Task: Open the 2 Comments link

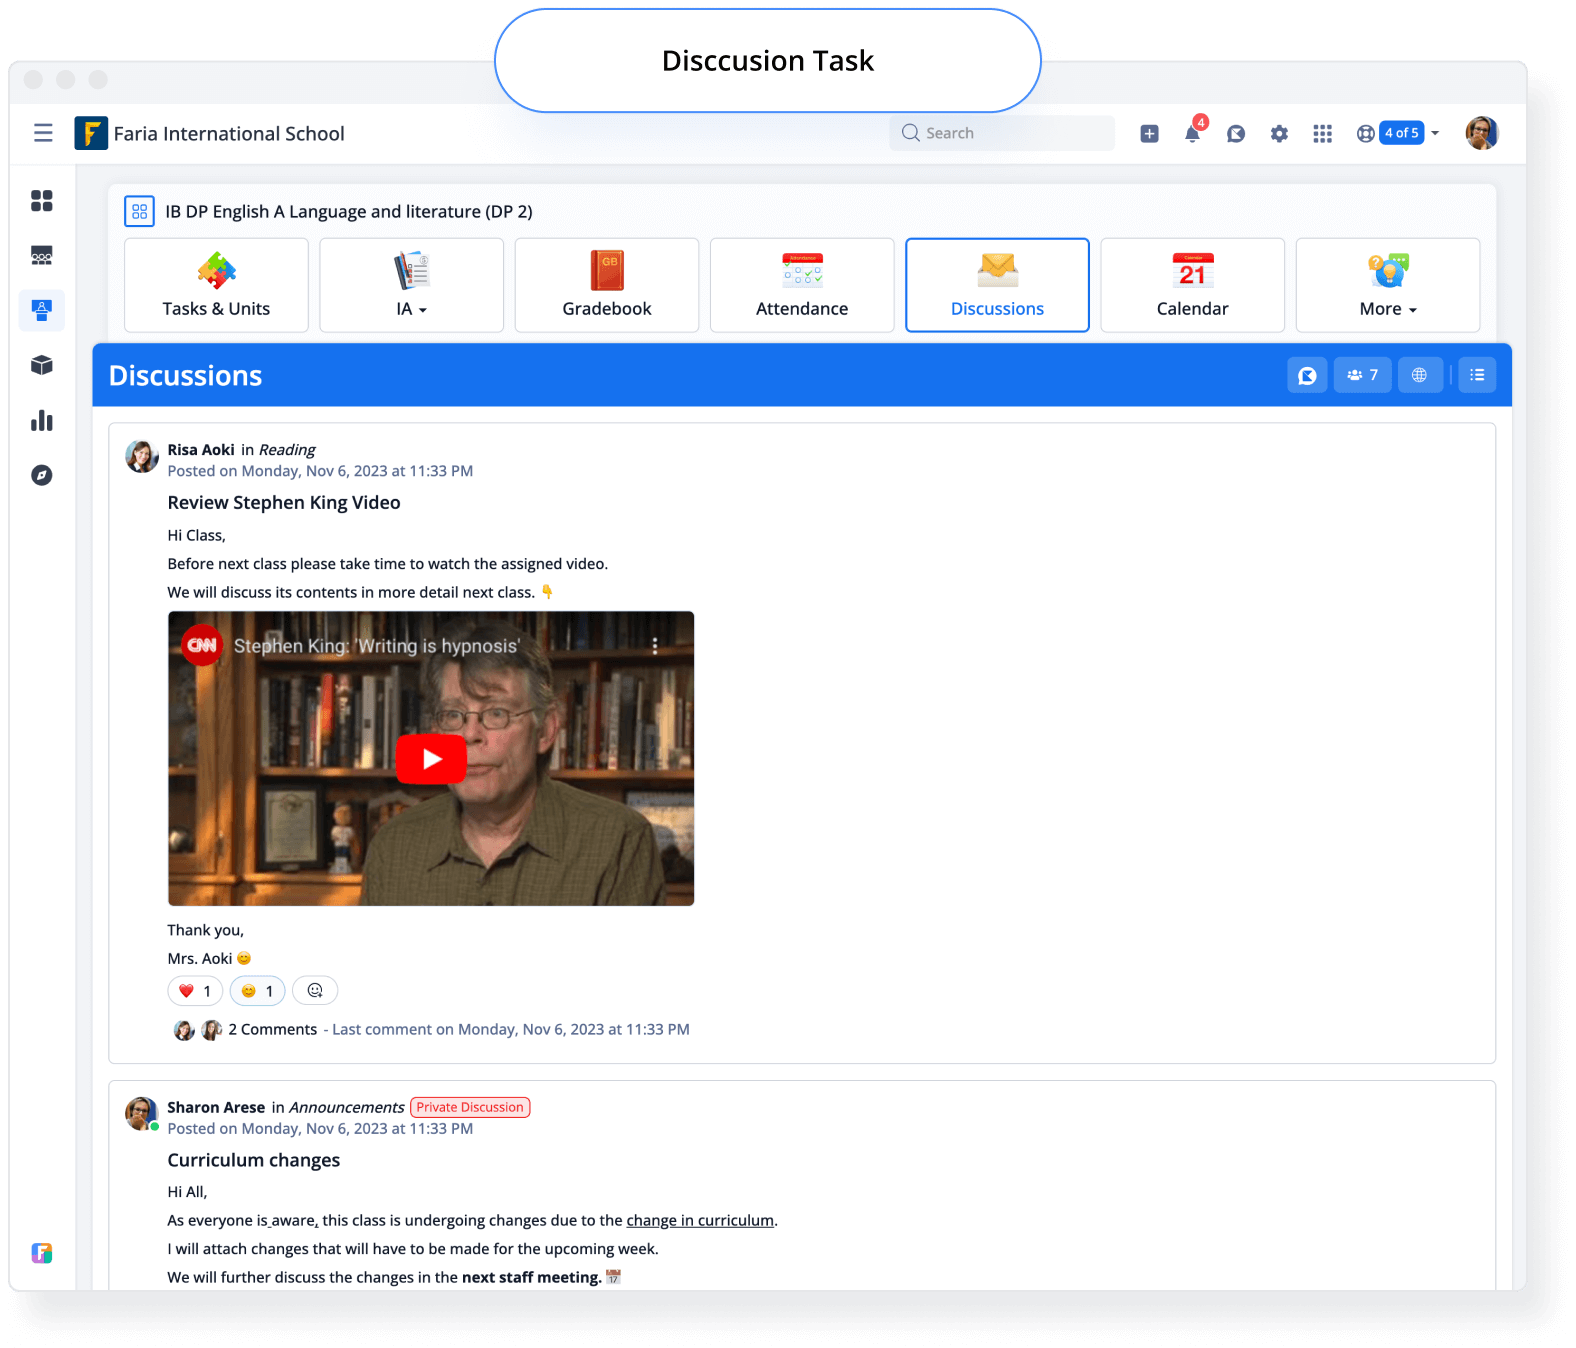Action: 272,1029
